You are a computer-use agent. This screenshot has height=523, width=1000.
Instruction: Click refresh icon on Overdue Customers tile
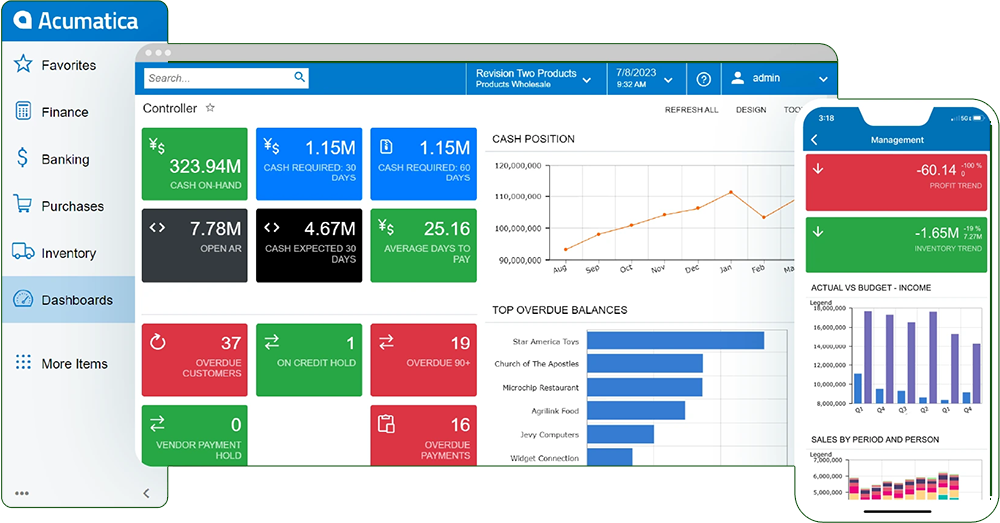158,343
